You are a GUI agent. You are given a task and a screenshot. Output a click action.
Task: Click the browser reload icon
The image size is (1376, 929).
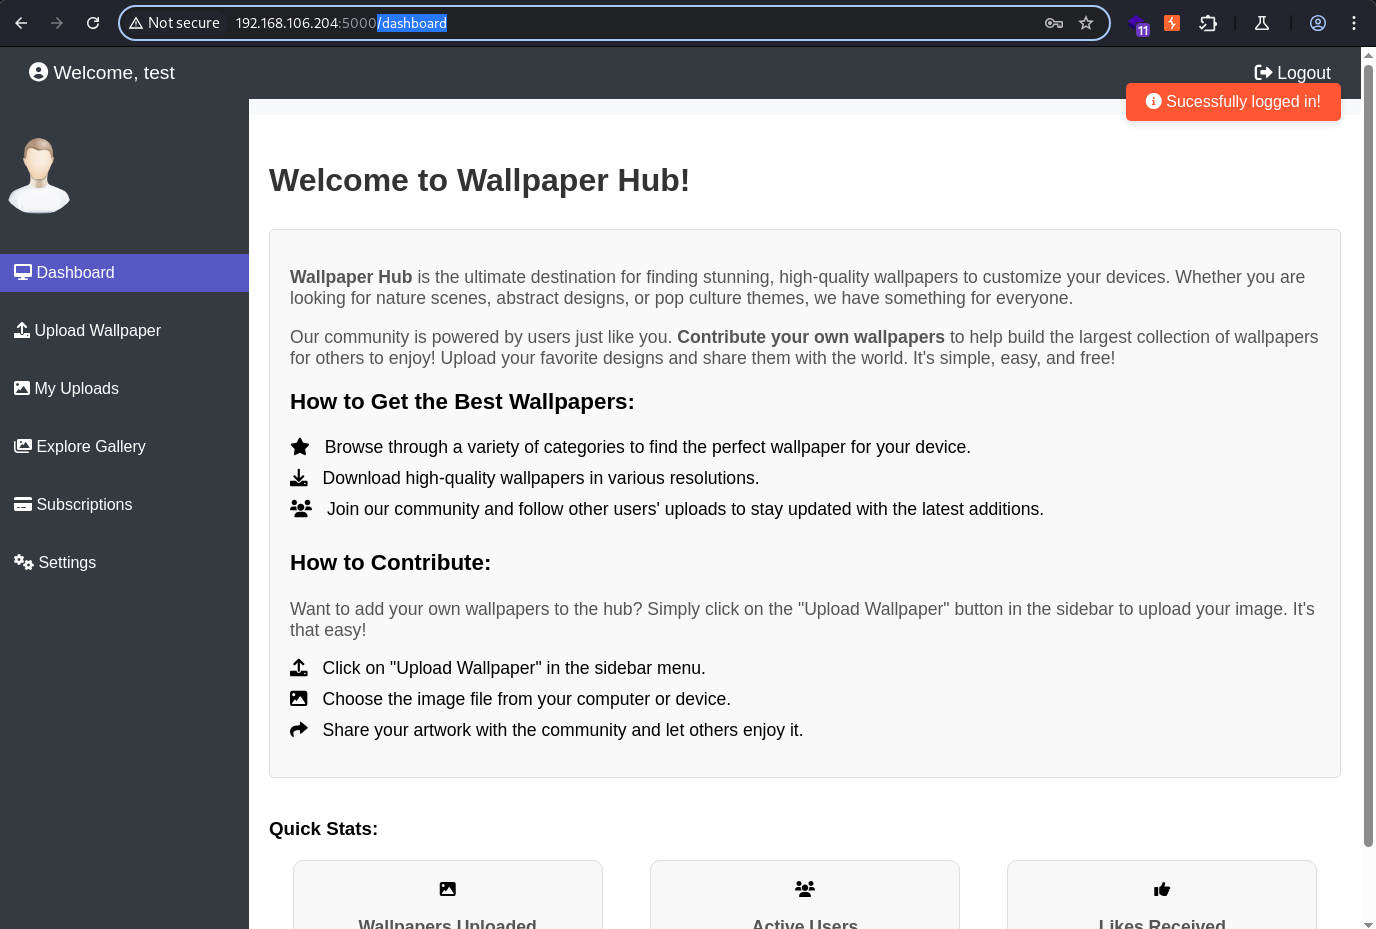coord(93,23)
